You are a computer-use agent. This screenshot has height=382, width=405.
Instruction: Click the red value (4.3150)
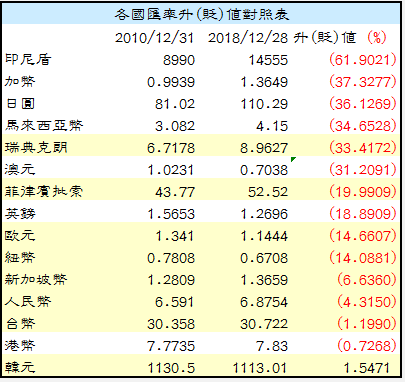tap(367, 302)
